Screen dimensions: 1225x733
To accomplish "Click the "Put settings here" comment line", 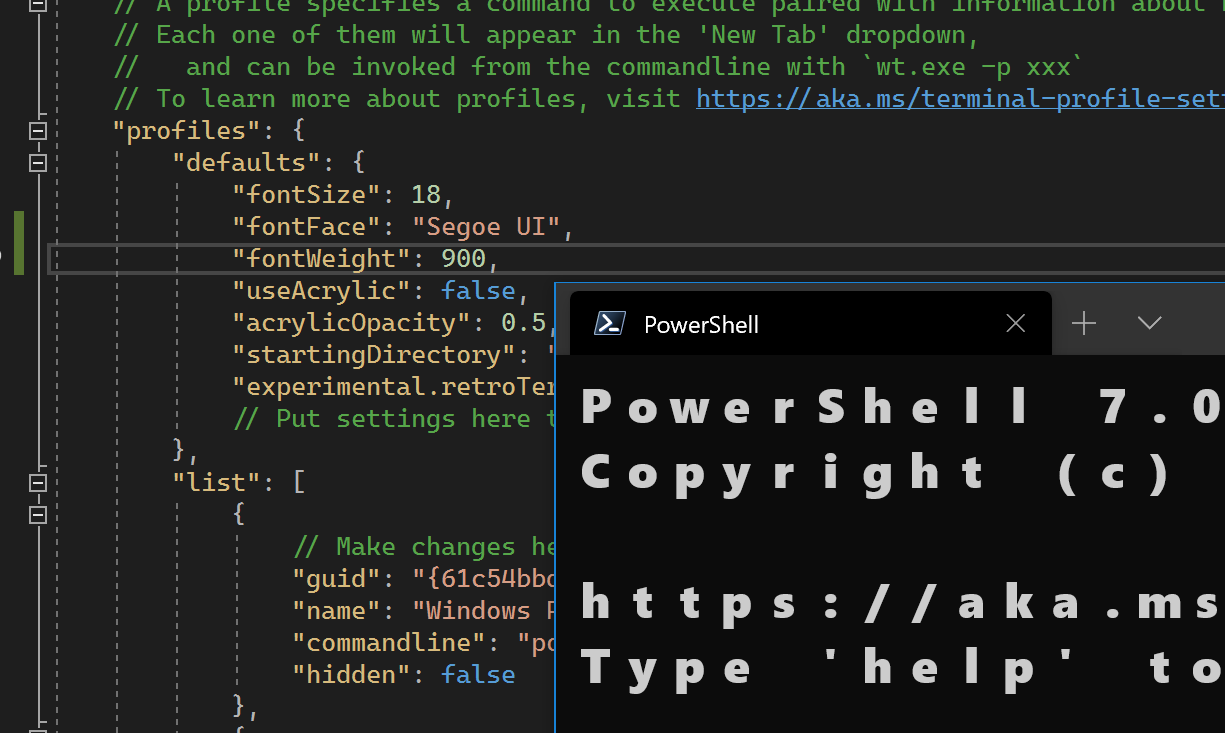I will 393,418.
